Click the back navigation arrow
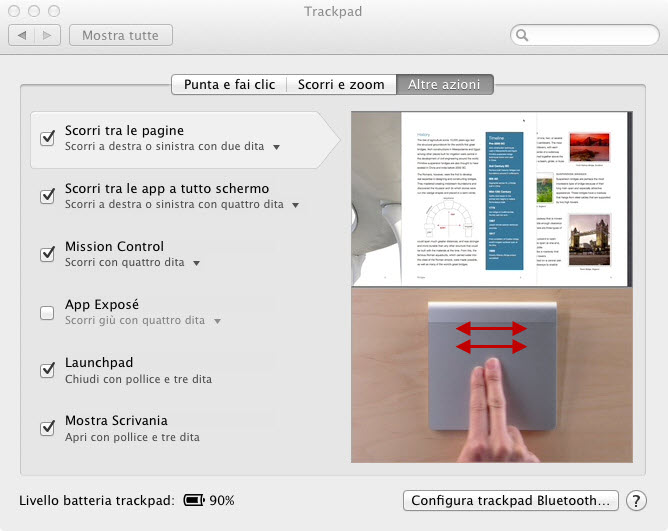The height and width of the screenshot is (531, 668). click(x=22, y=35)
